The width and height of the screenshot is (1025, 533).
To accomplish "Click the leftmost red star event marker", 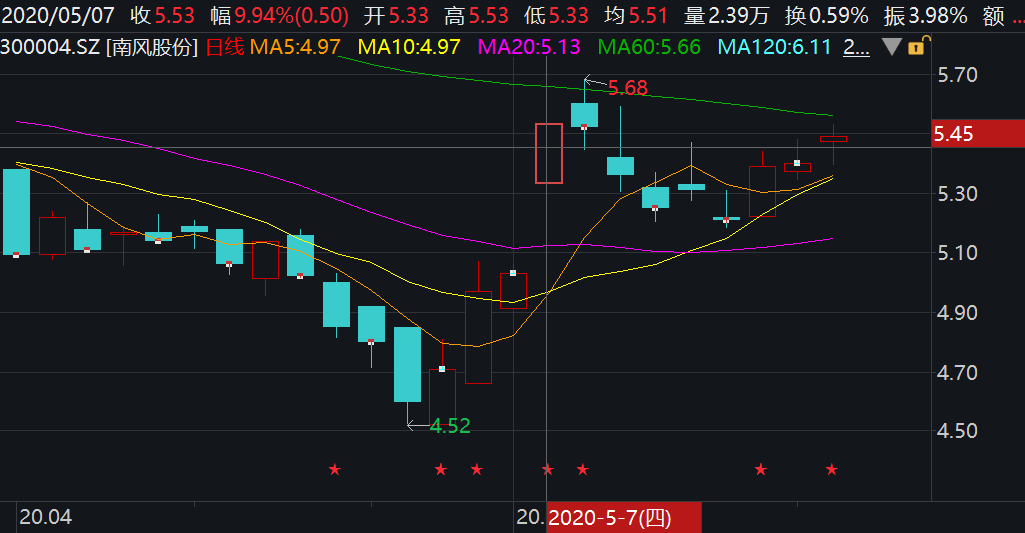I will 335,469.
